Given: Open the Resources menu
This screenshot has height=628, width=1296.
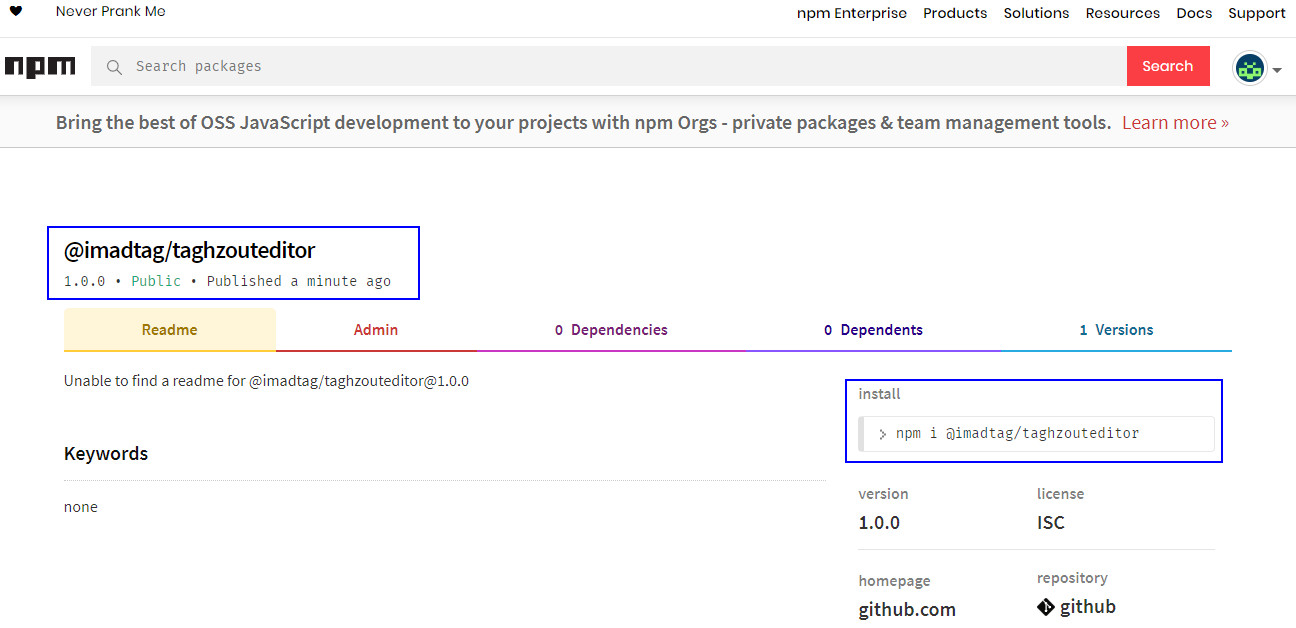Looking at the screenshot, I should (1123, 13).
